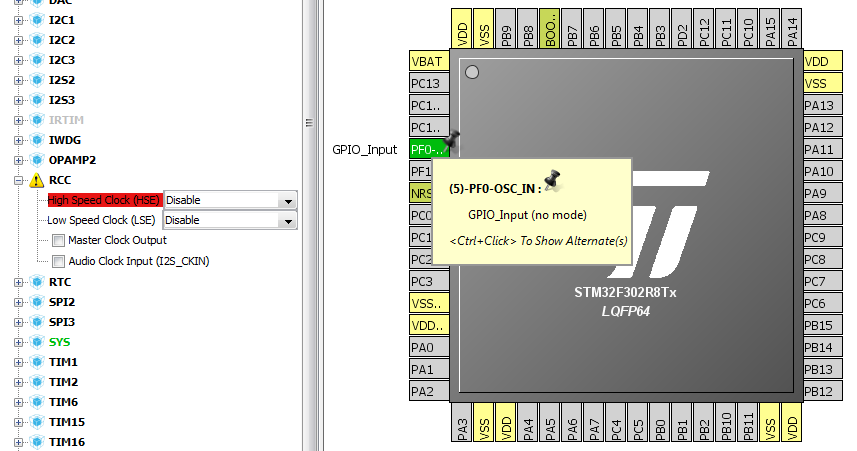Click the I2C1 peripheral cube icon

click(x=37, y=20)
